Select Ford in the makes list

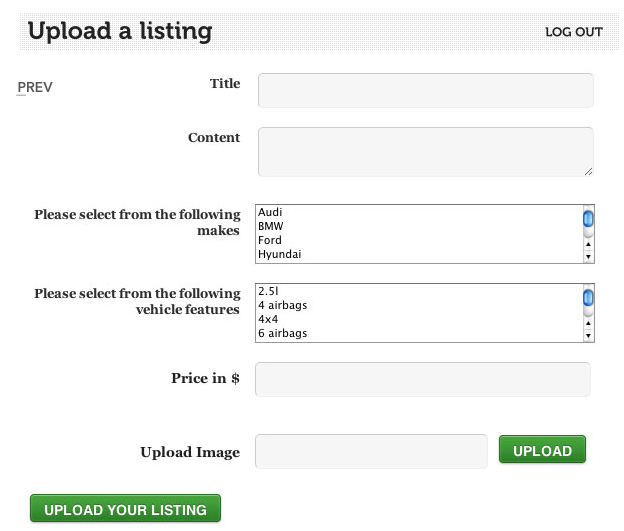(270, 240)
